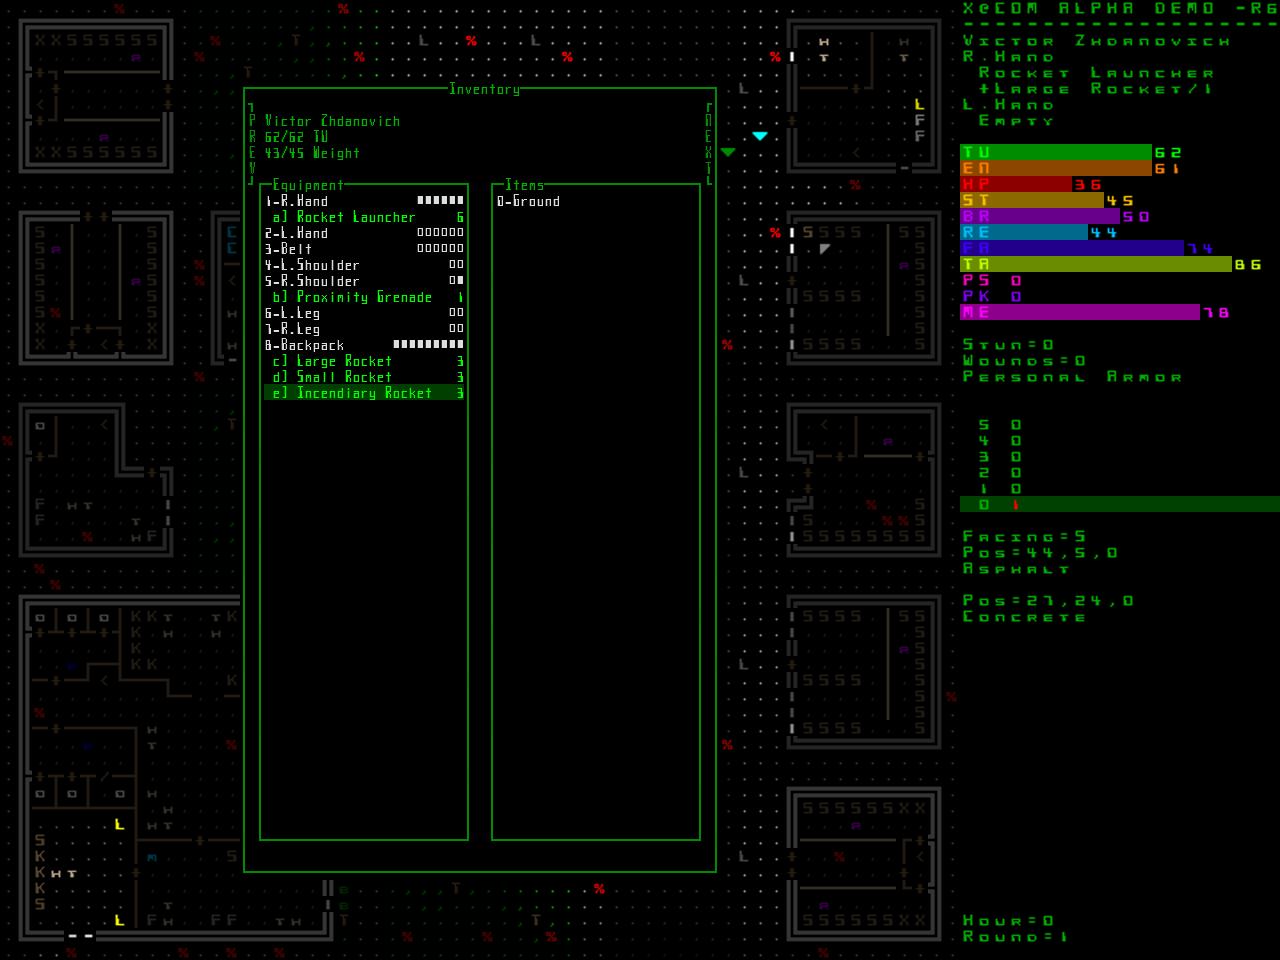Screen dimensions: 1280x960
Task: Click the R.Leg slot capacity squares
Action: (x=456, y=328)
